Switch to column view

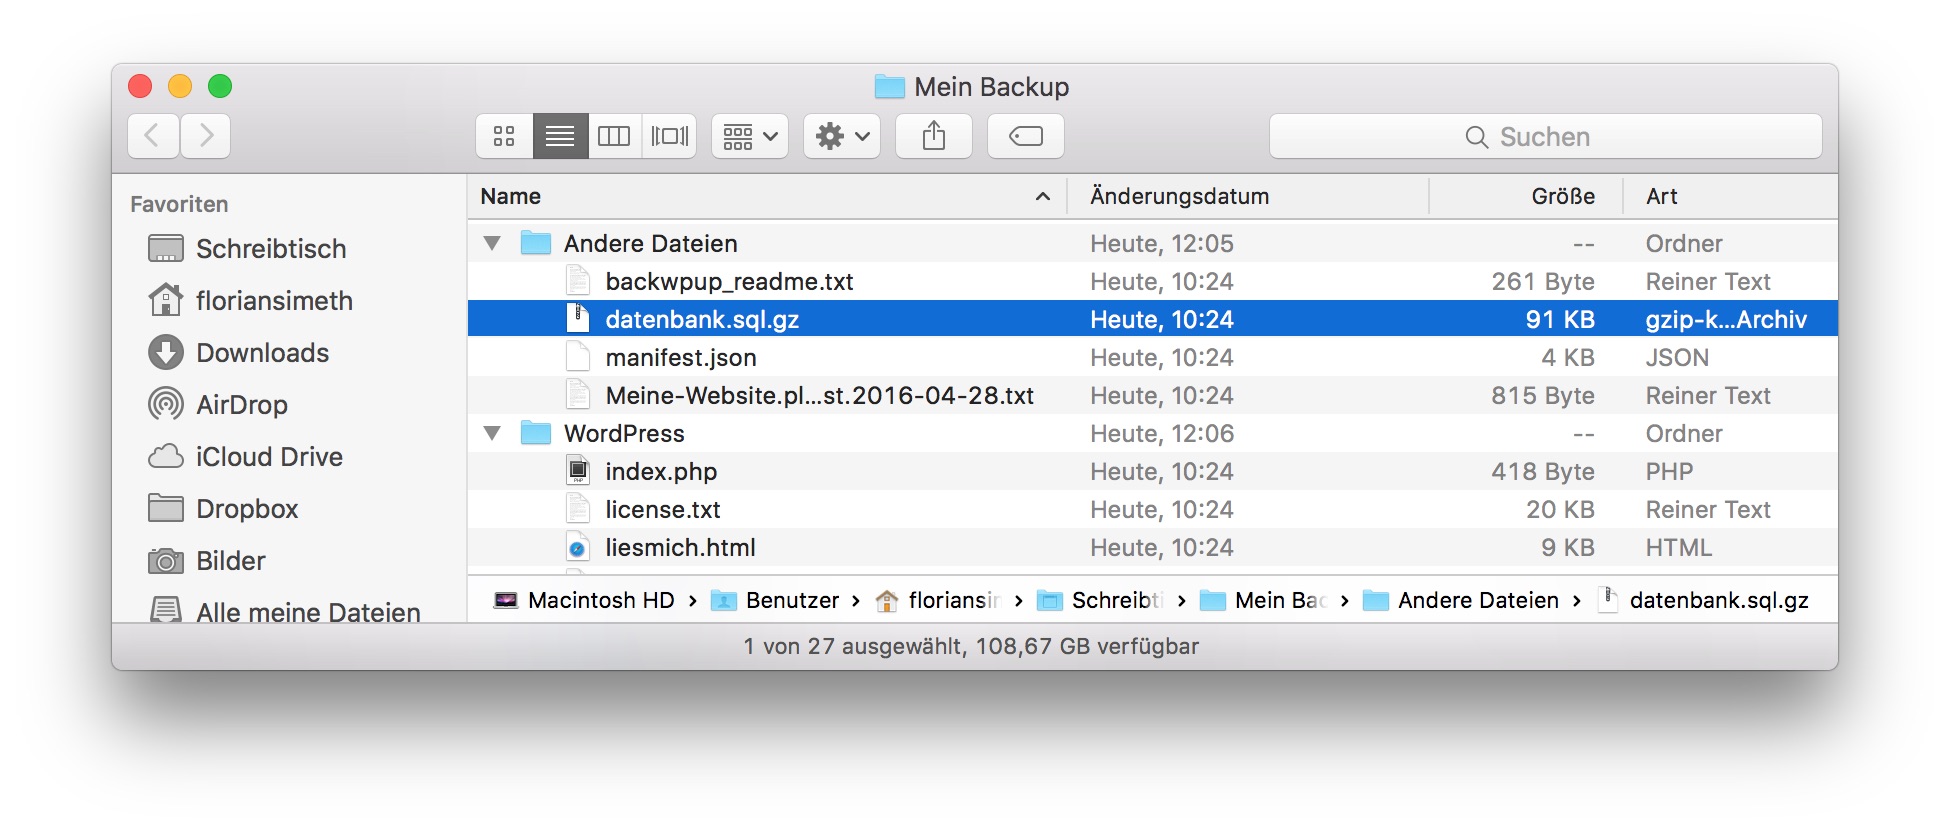[613, 136]
